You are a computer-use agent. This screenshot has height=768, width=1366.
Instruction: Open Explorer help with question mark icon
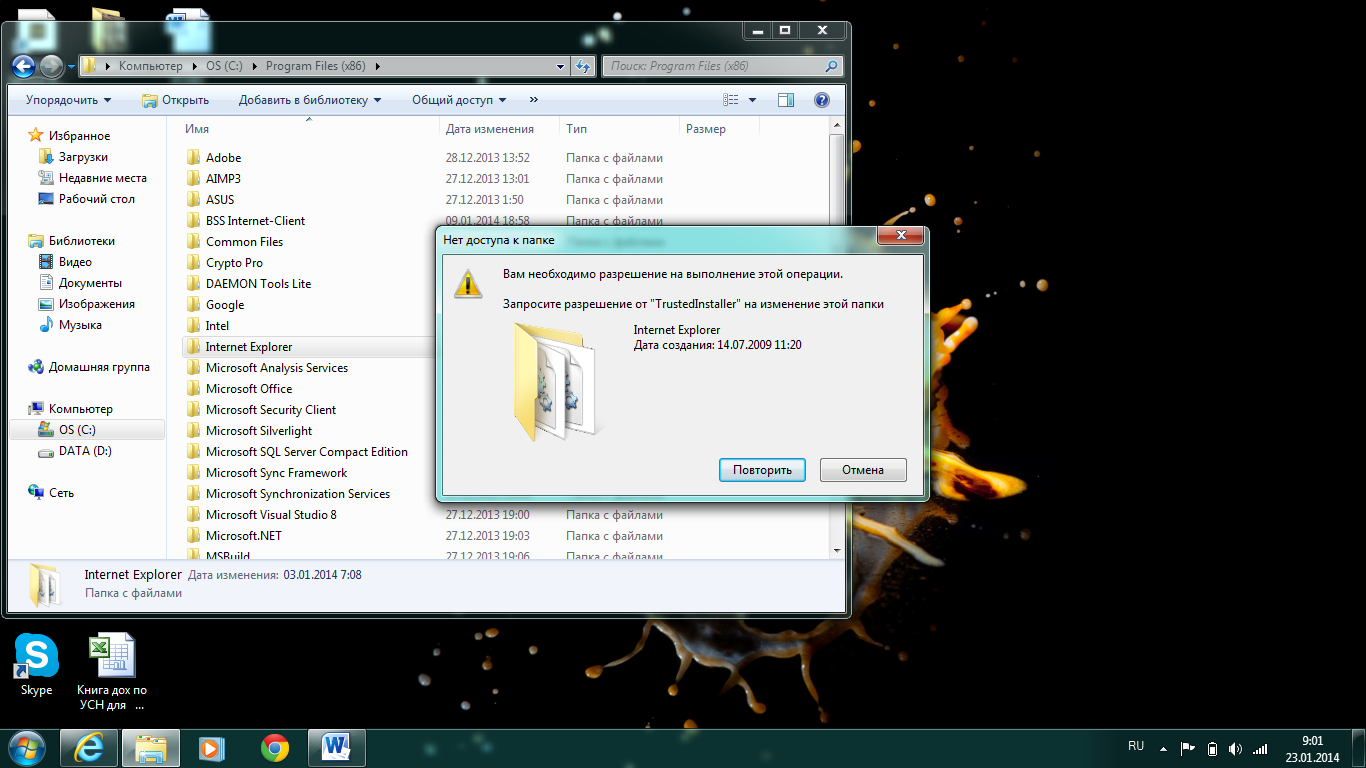(x=822, y=100)
